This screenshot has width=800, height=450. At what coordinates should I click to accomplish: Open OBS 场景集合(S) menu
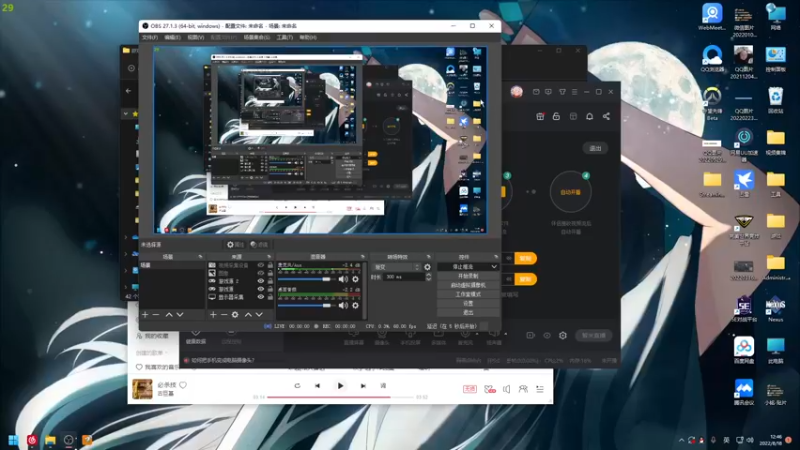pos(257,37)
